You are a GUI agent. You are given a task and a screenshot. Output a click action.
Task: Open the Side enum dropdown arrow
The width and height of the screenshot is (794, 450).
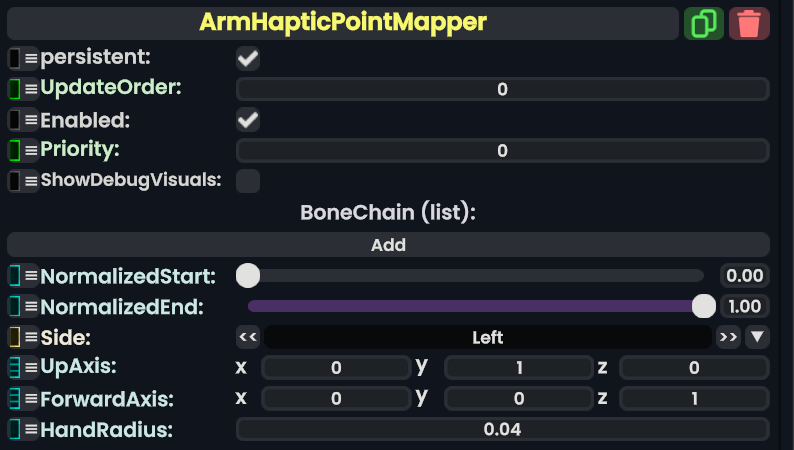click(757, 337)
